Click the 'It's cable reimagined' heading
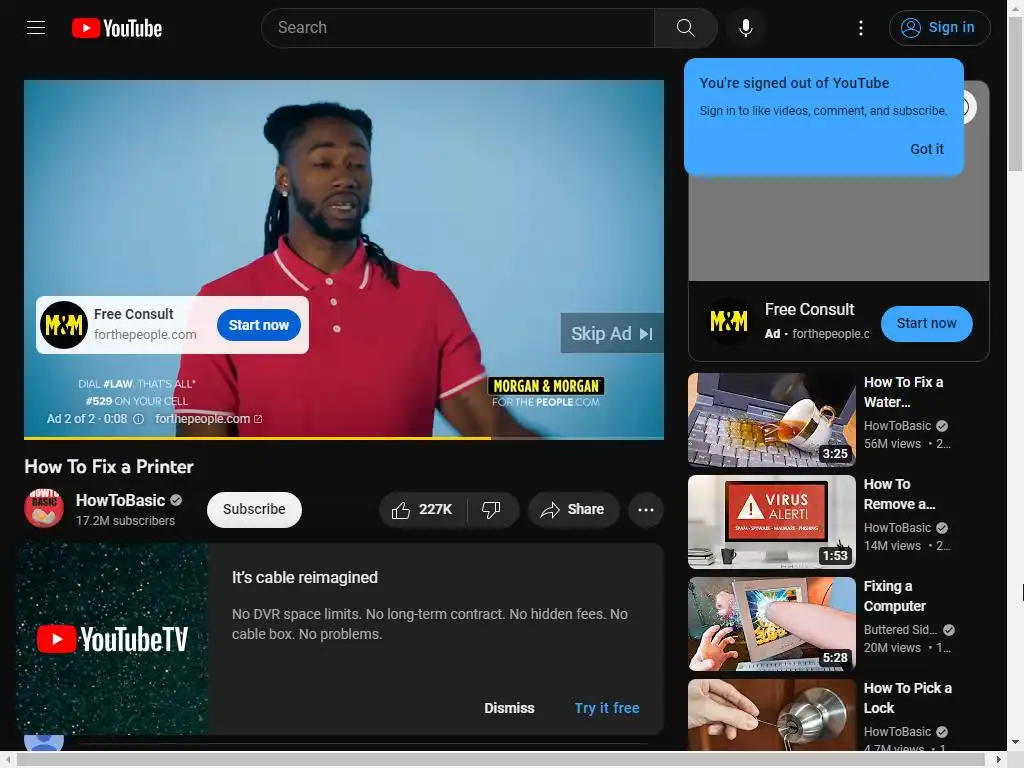1024x768 pixels. pyautogui.click(x=304, y=577)
